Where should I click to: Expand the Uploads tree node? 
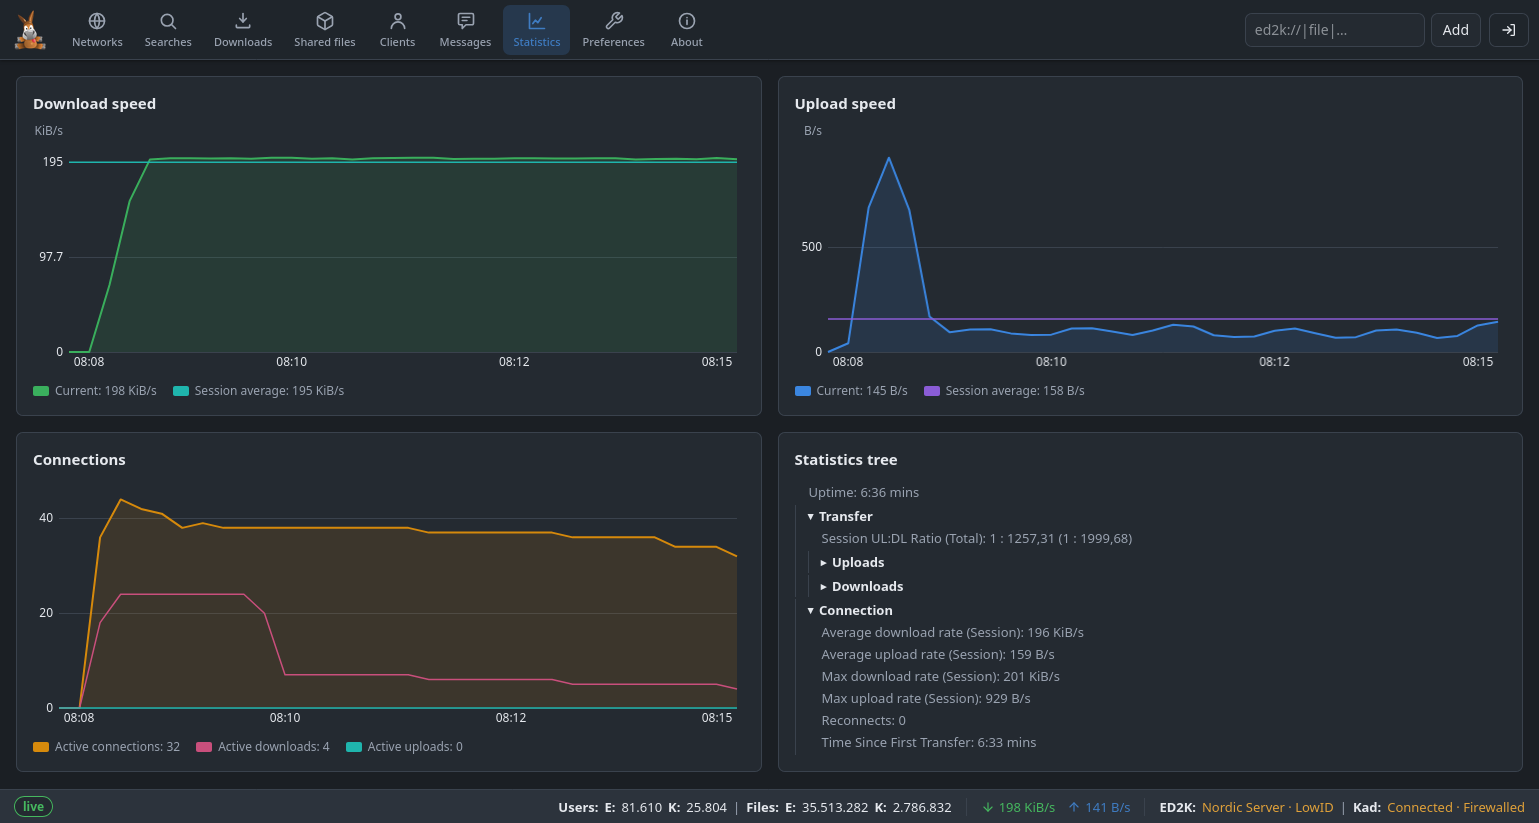tap(823, 563)
